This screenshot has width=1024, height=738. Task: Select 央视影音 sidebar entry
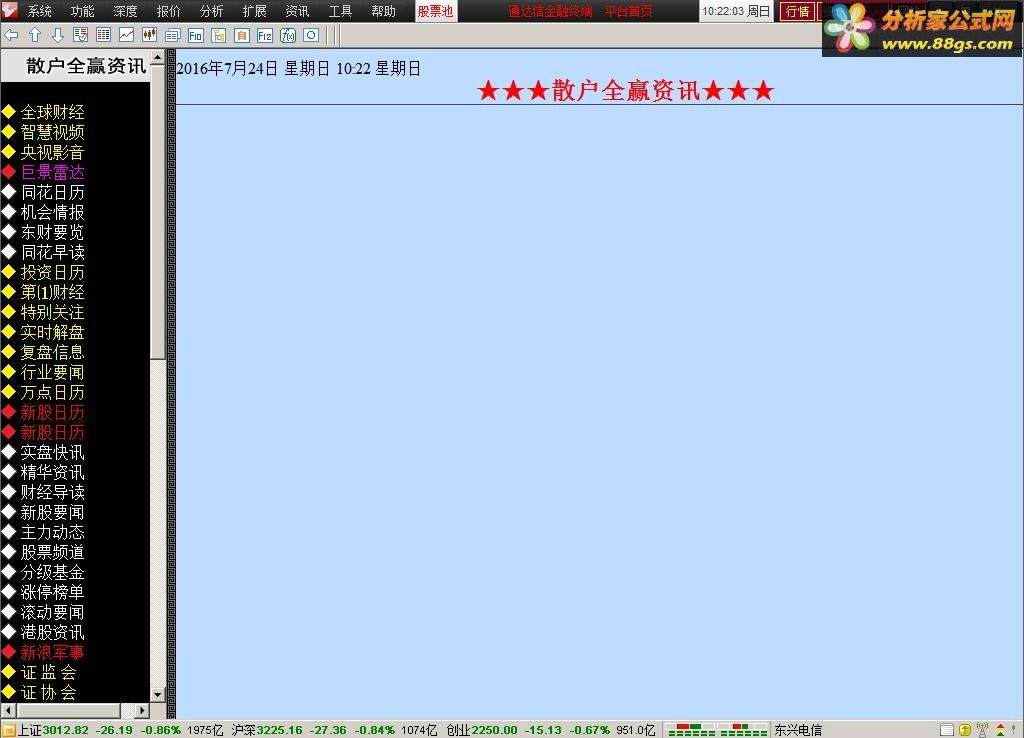(x=52, y=152)
